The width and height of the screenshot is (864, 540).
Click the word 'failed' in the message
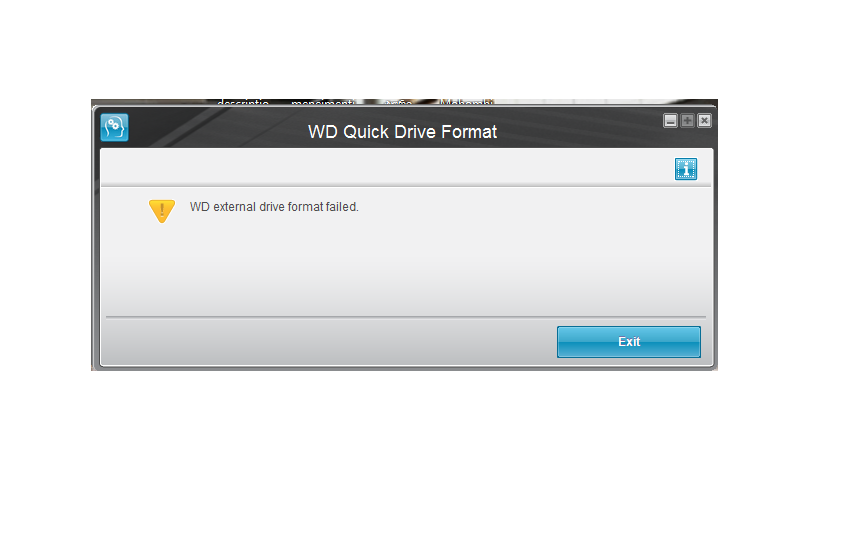(341, 207)
